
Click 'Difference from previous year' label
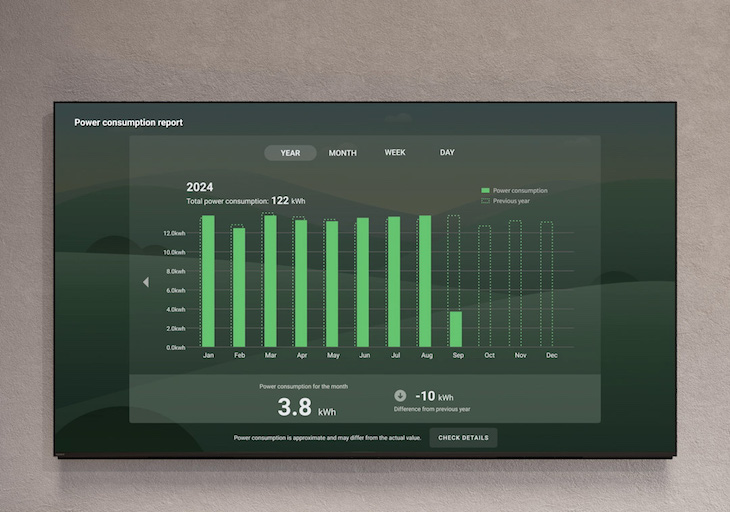pos(432,409)
